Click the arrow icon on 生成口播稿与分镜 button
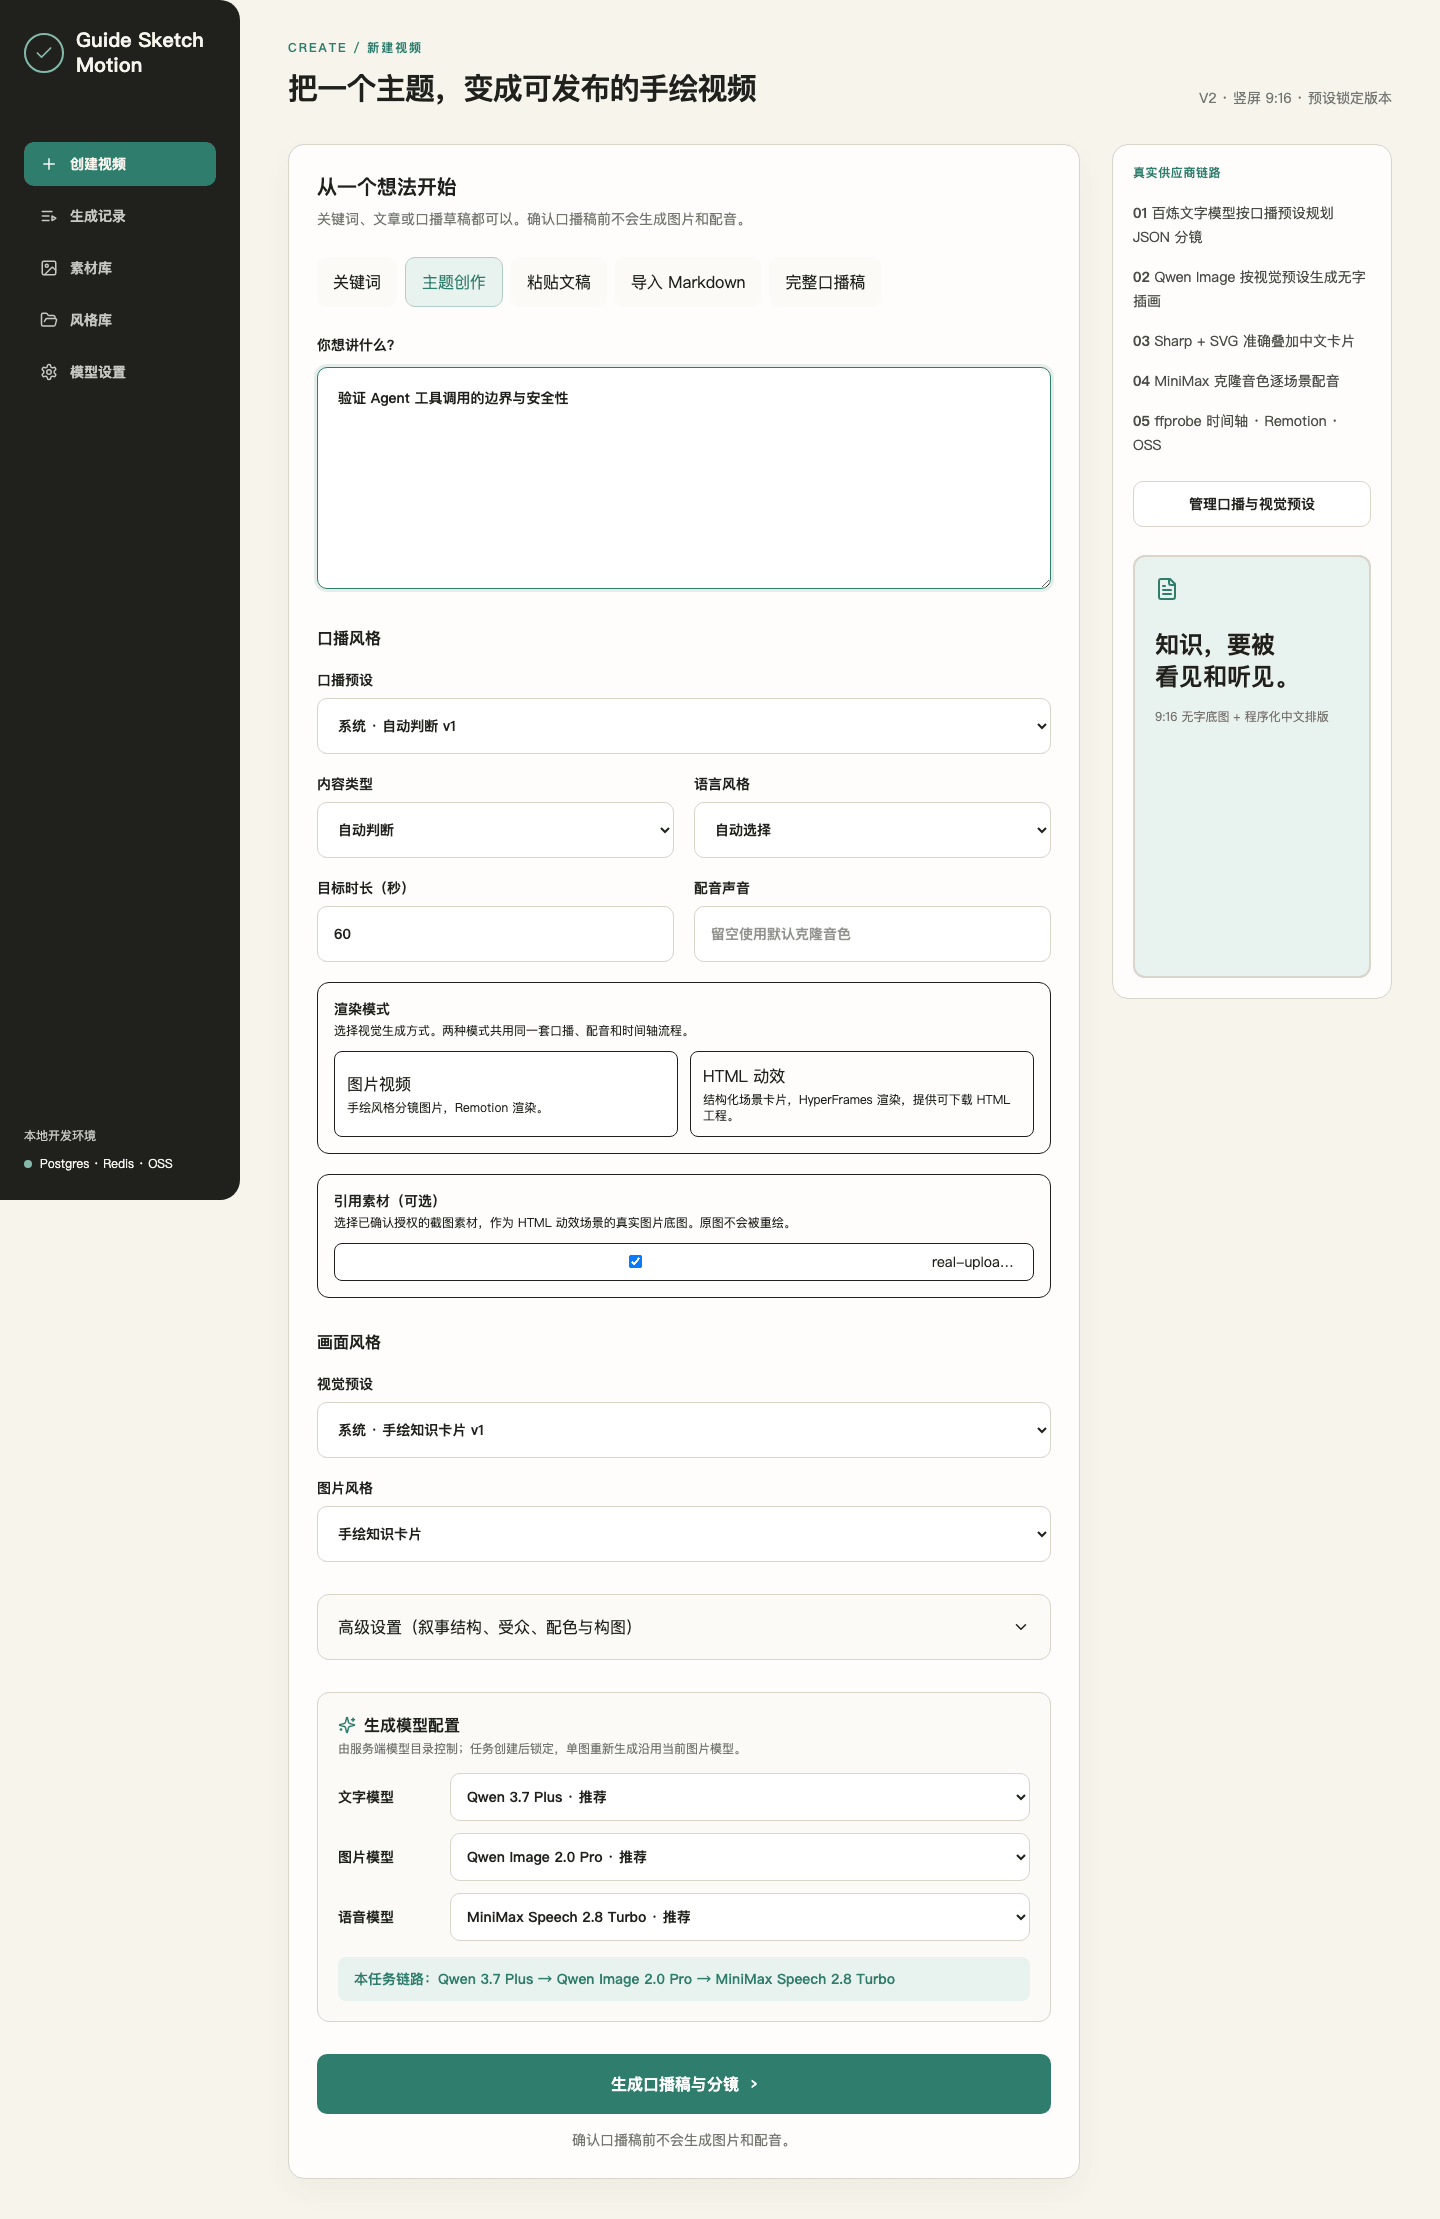This screenshot has width=1440, height=2219. pyautogui.click(x=754, y=2084)
